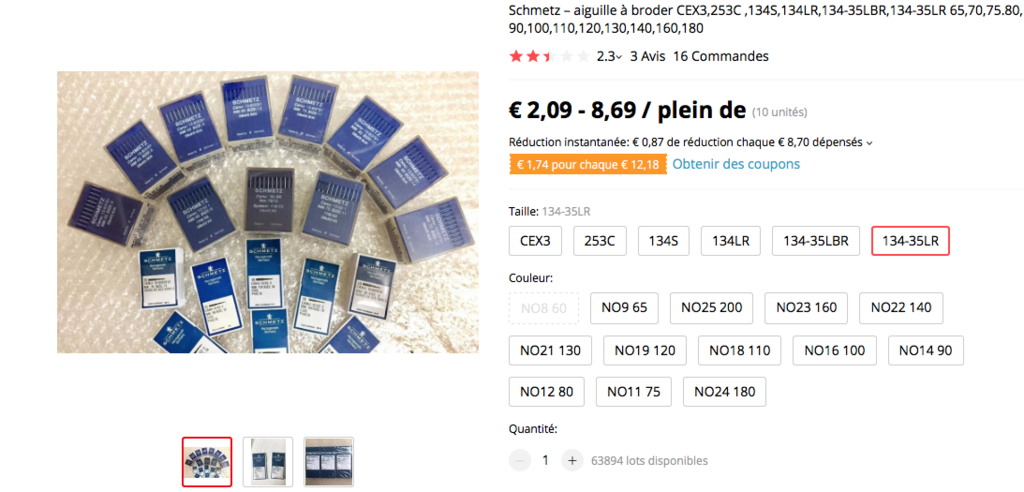The image size is (1024, 492).
Task: Open the 3 Avis reviews link
Action: (647, 57)
